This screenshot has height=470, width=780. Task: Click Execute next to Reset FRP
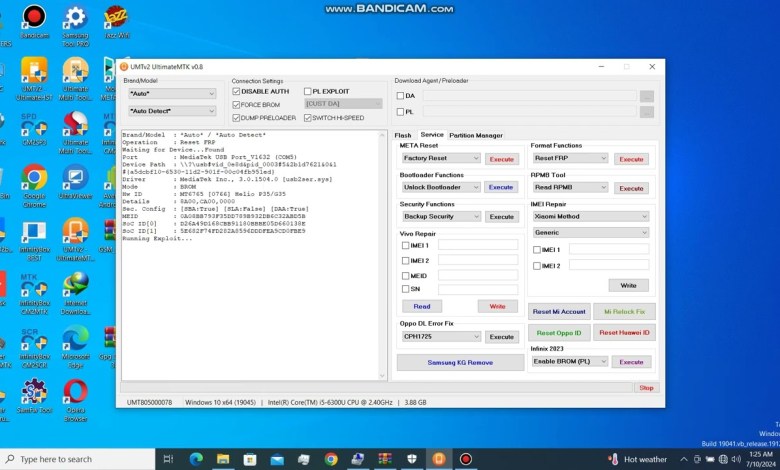tap(631, 159)
